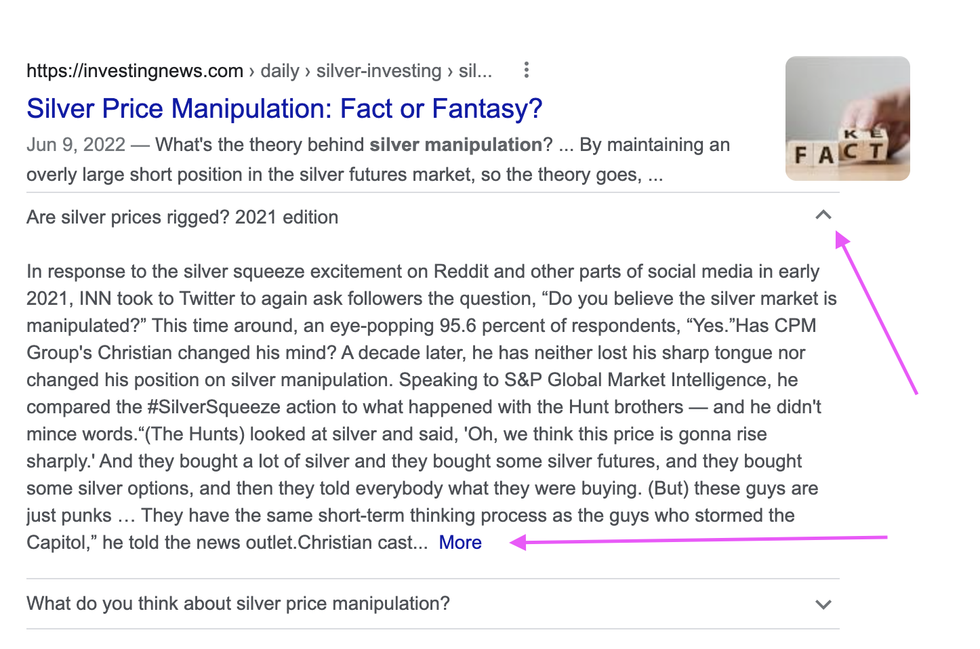This screenshot has height=649, width=980.
Task: Click the investingnews.com domain in the URL
Action: click(x=135, y=71)
